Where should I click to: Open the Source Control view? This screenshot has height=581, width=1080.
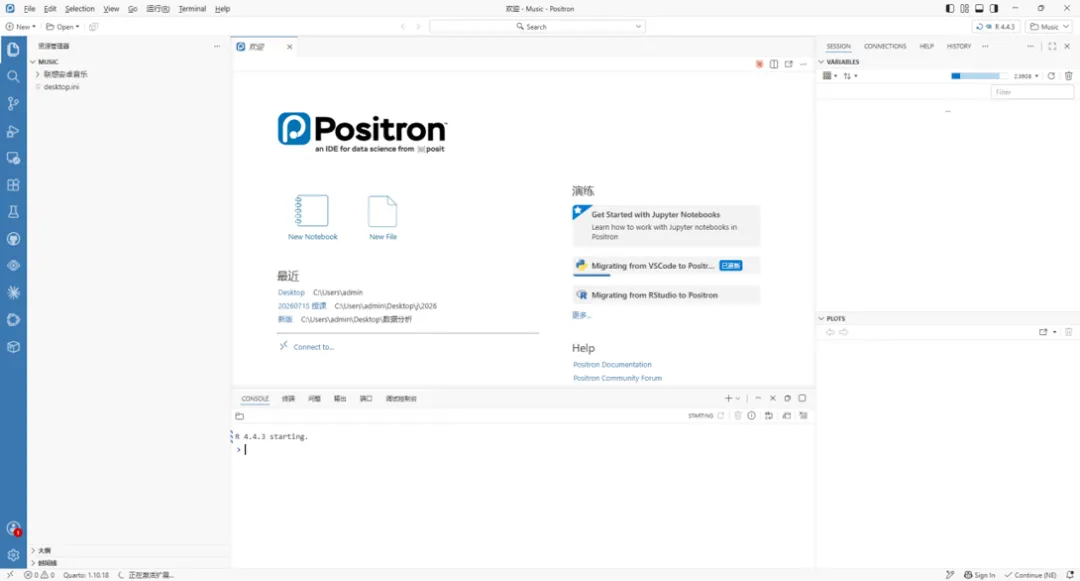[x=13, y=103]
